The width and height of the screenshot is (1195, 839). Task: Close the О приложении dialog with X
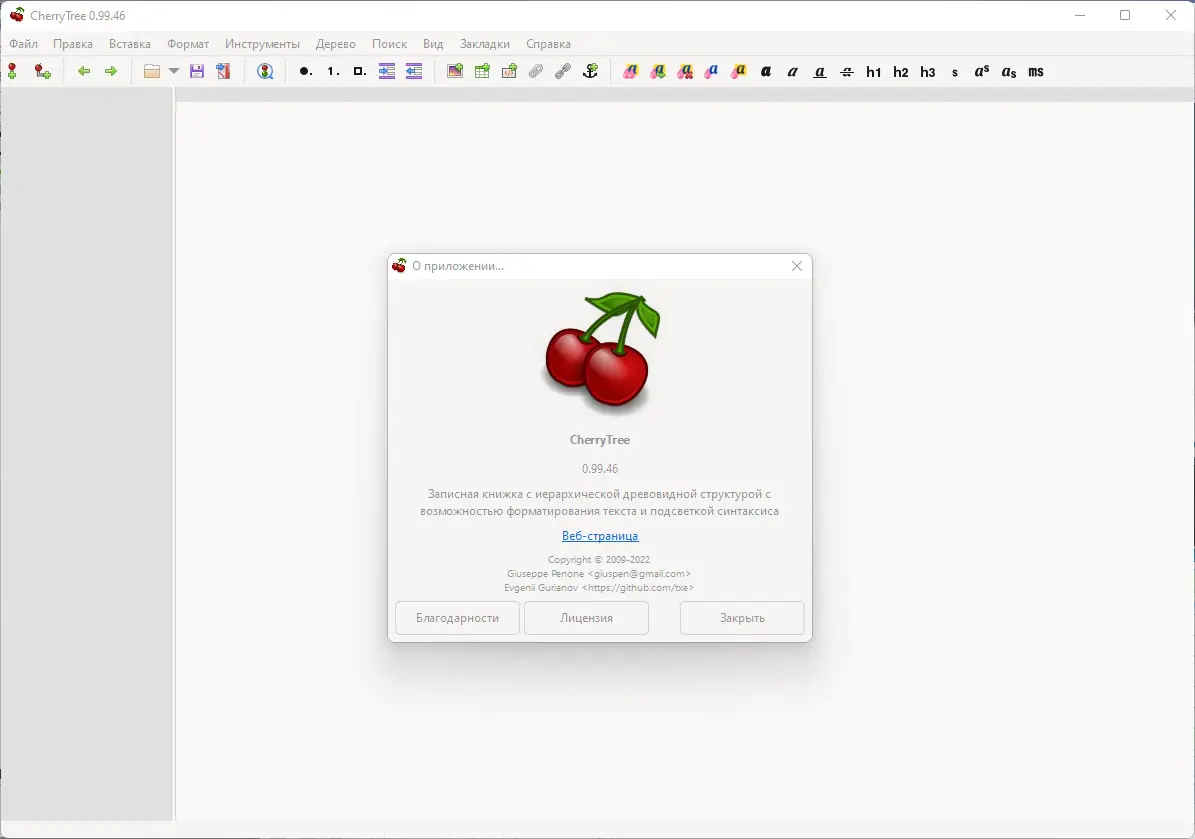796,266
